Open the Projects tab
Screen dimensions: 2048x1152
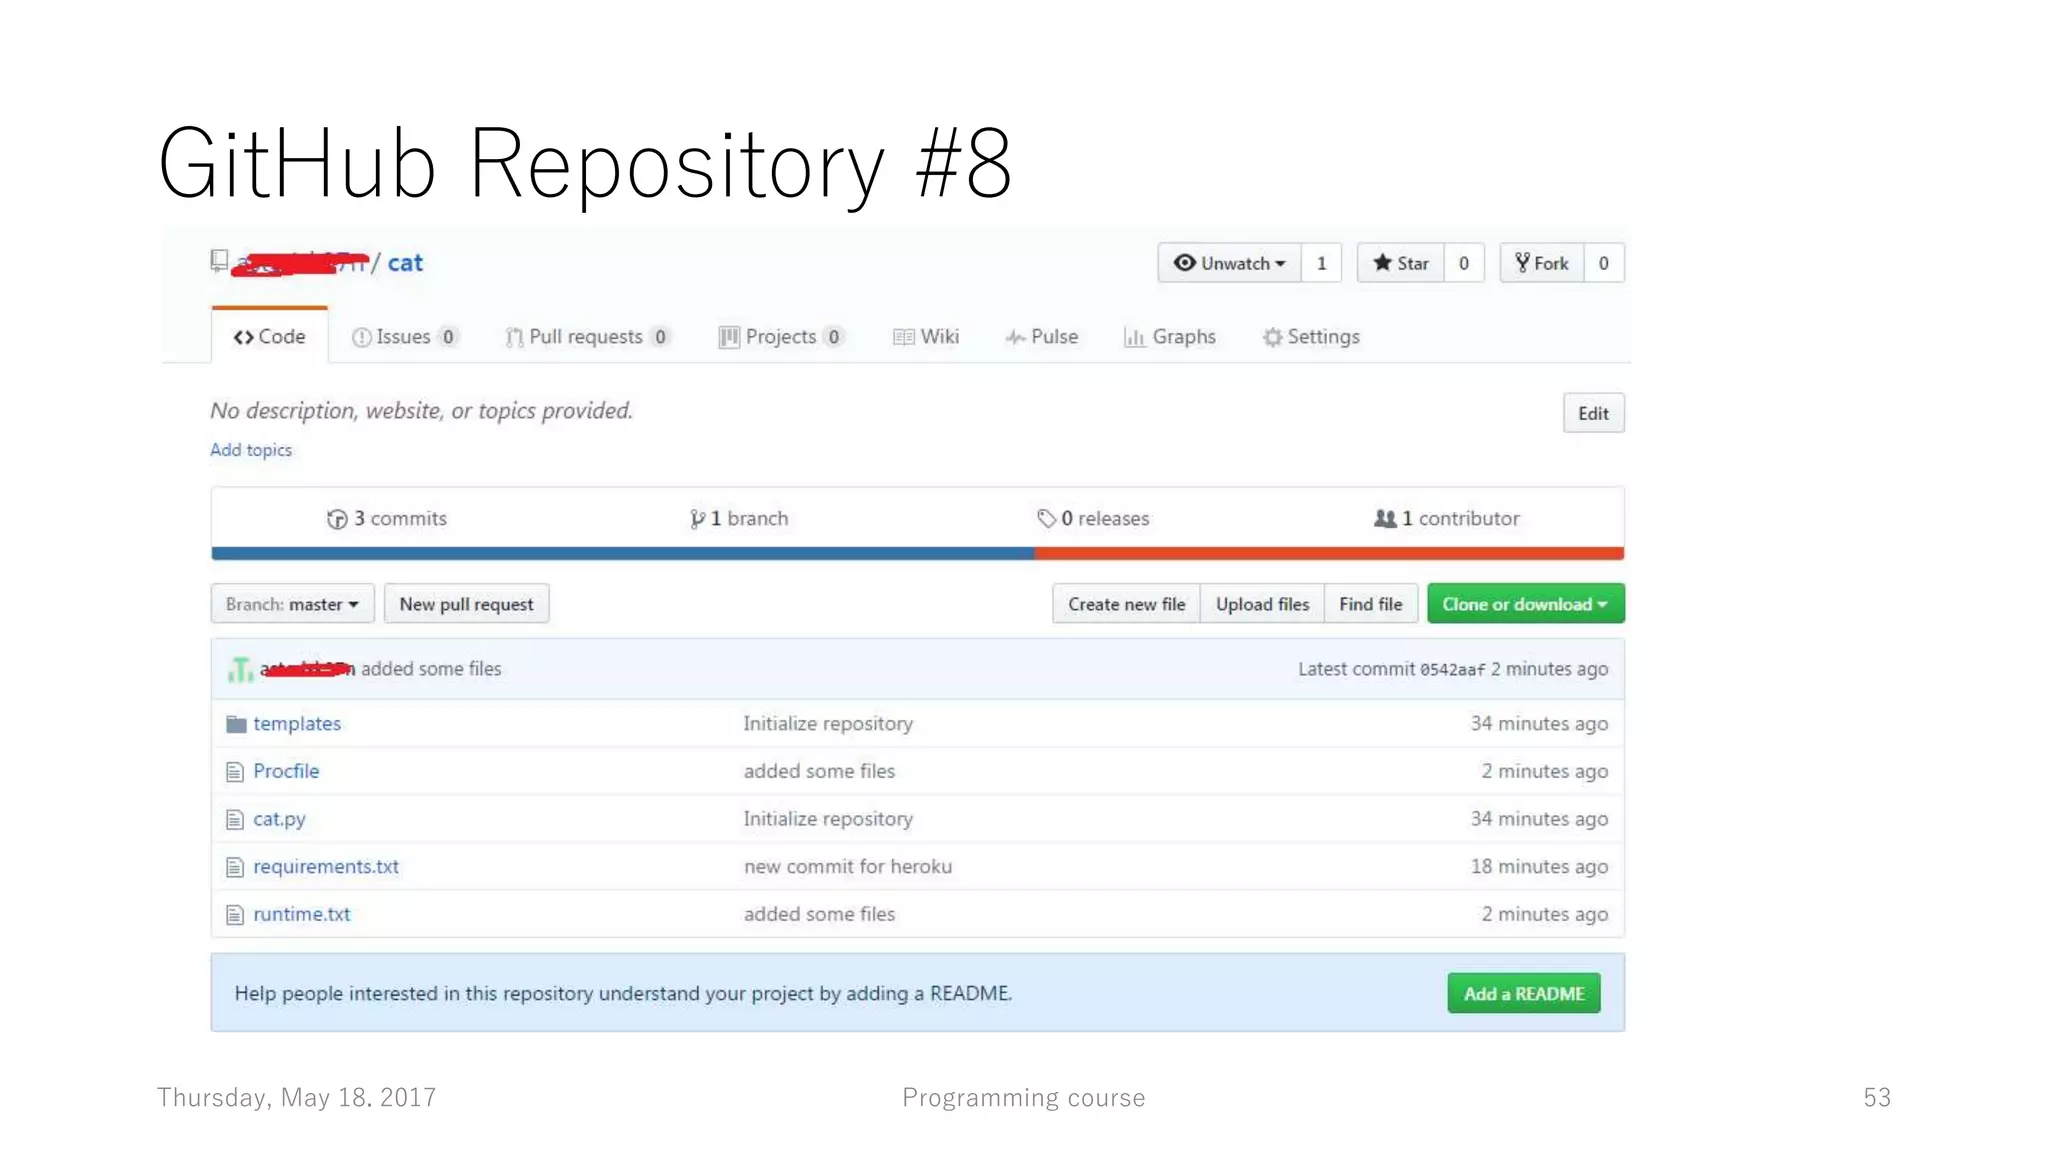pos(781,337)
